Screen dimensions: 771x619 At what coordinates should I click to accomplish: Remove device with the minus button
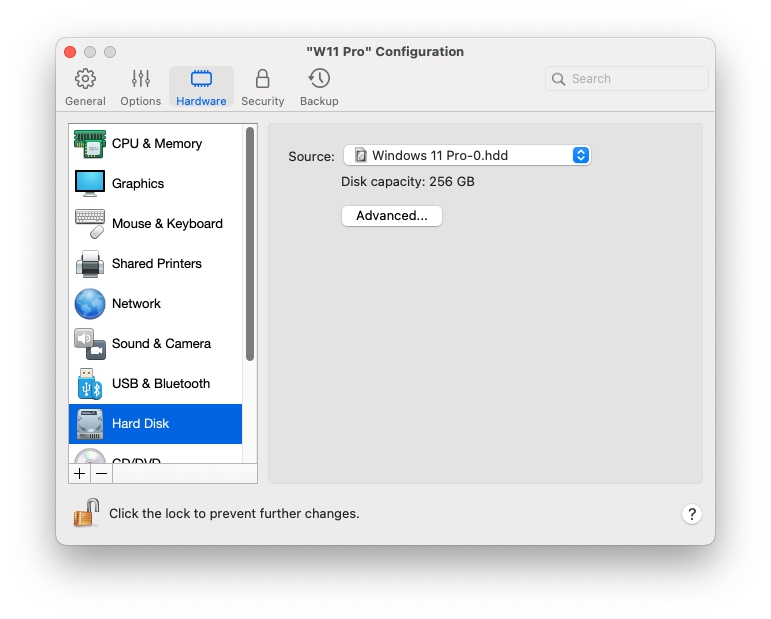tap(101, 474)
